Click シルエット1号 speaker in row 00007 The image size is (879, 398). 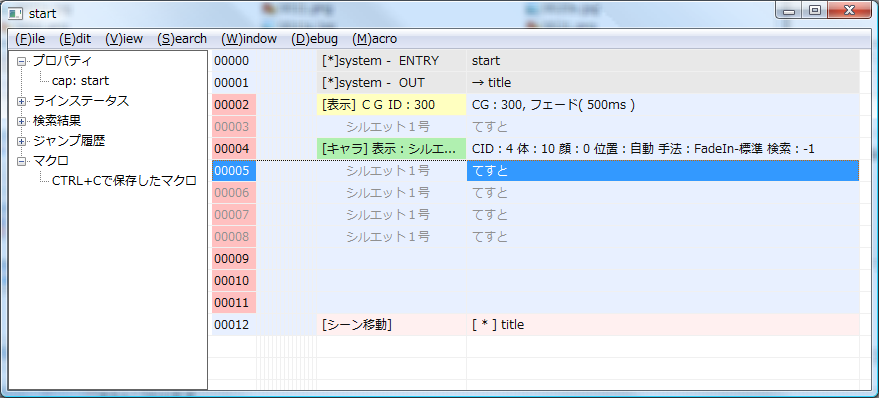pyautogui.click(x=388, y=215)
